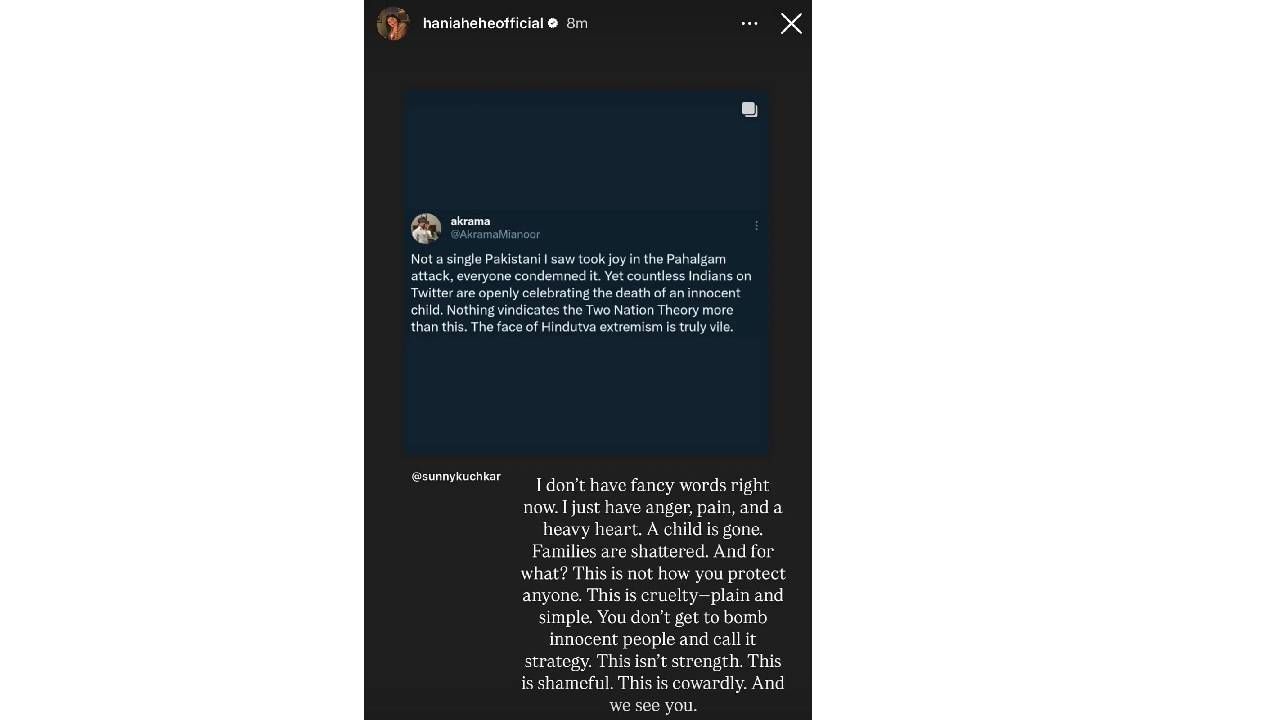This screenshot has height=720, width=1280.
Task: Click the "Two Nation Theory" line in the tweet
Action: (580, 310)
